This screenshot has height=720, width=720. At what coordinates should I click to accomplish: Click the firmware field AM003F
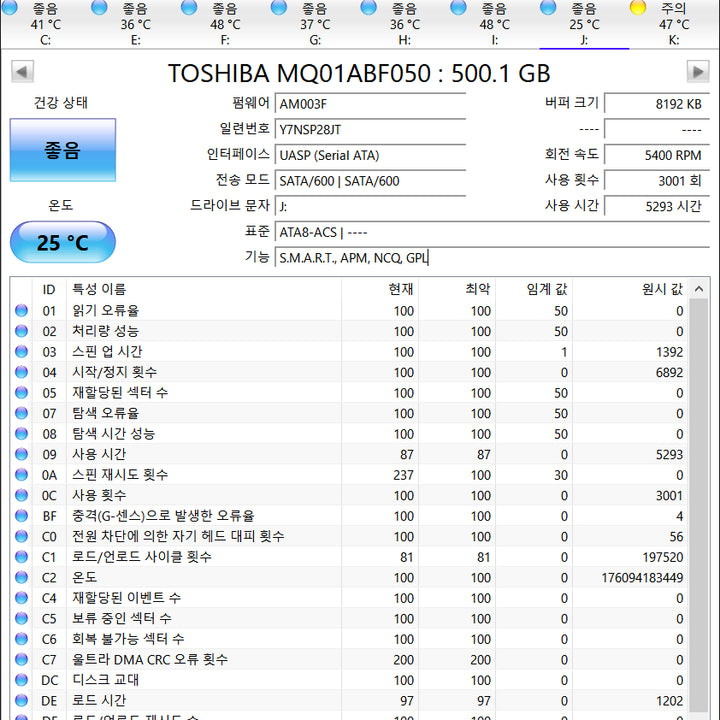pos(370,103)
